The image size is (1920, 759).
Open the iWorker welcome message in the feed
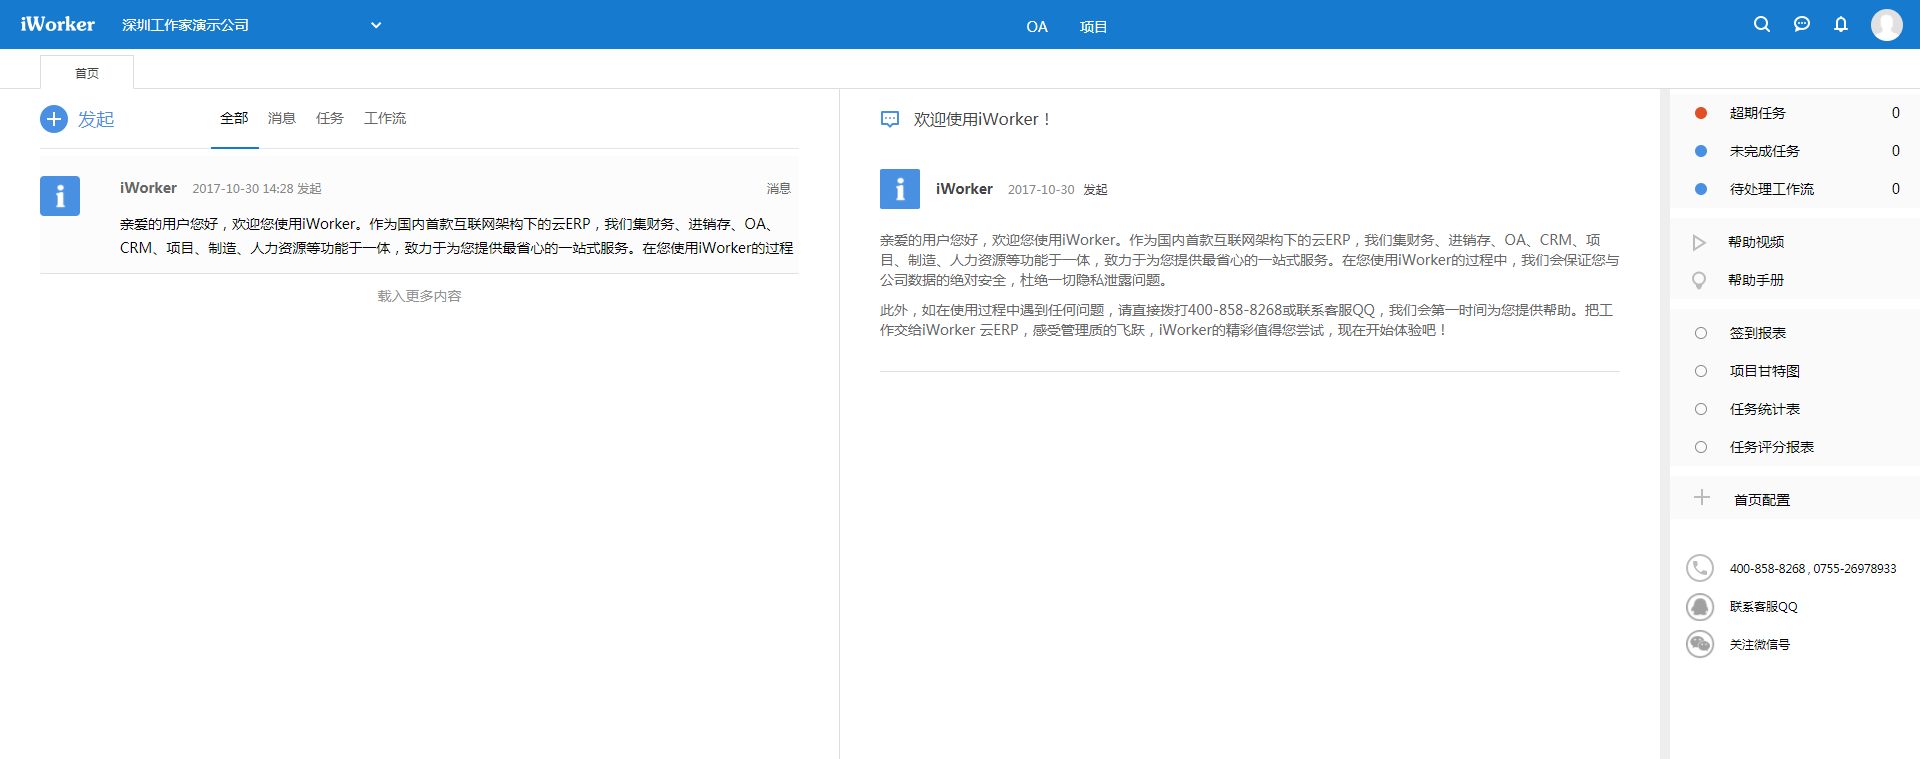(x=419, y=215)
